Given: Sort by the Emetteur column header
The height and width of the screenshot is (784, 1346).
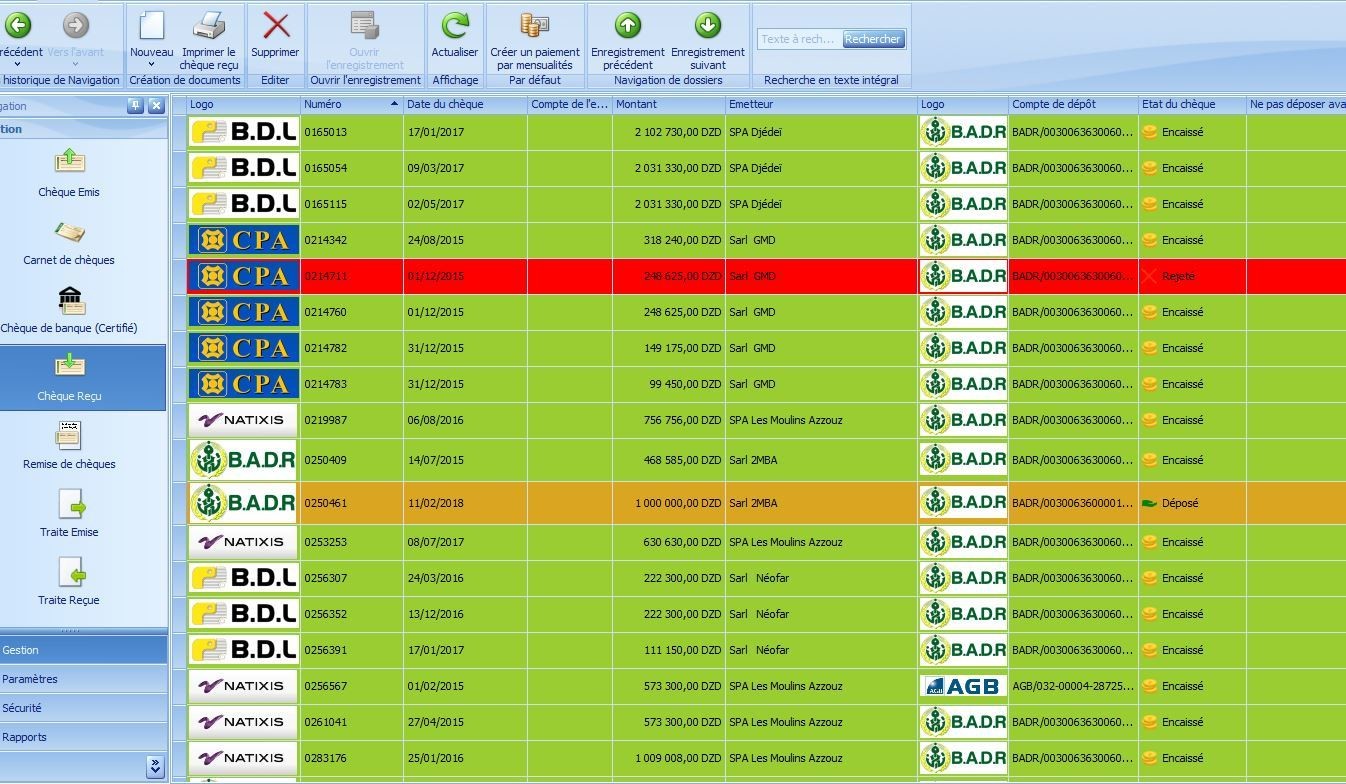Looking at the screenshot, I should pos(821,104).
